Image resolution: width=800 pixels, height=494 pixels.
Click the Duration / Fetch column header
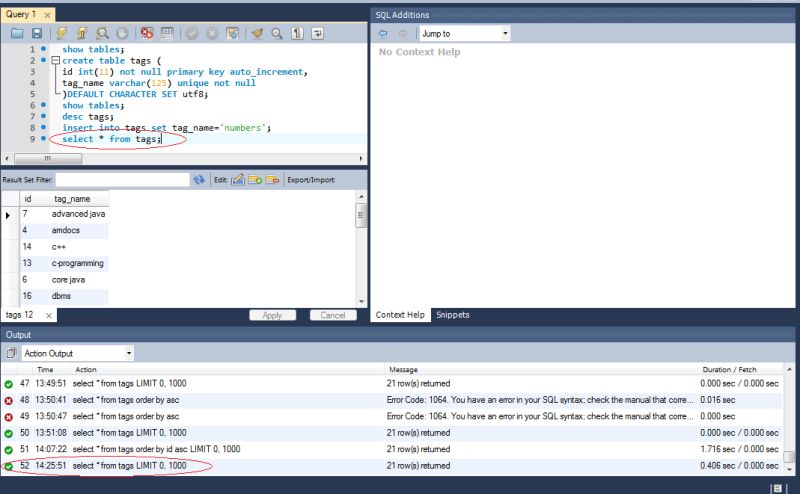tap(729, 369)
